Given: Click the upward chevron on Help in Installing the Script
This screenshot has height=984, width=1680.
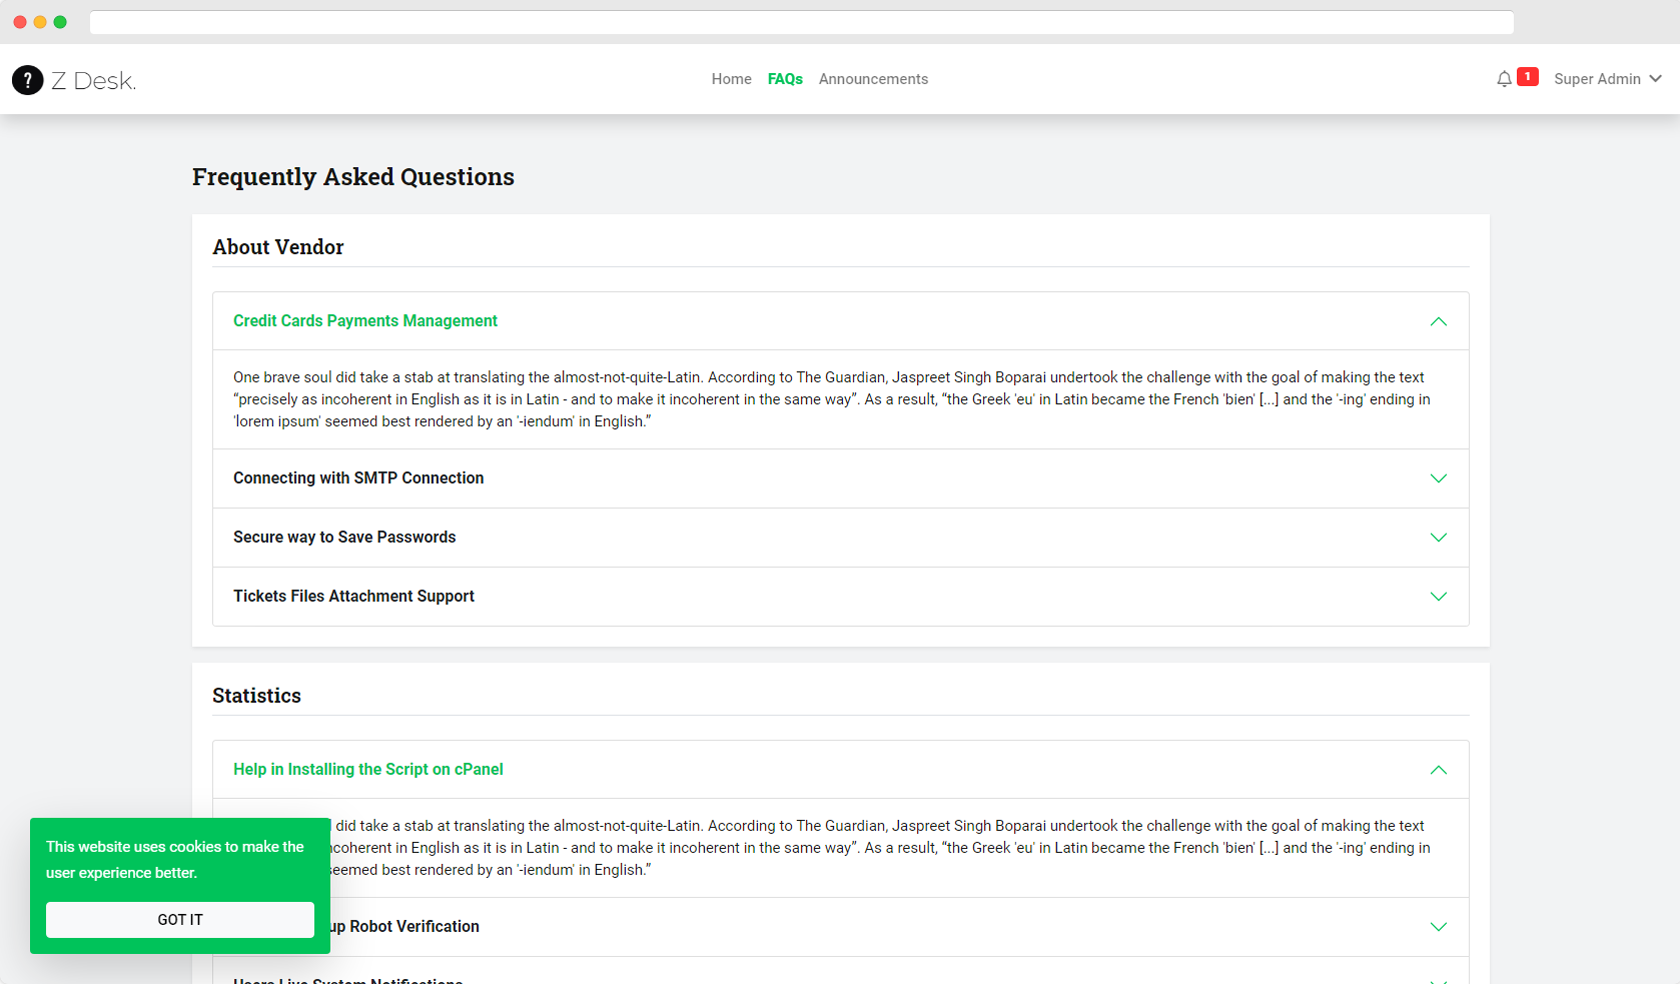Looking at the screenshot, I should point(1439,770).
